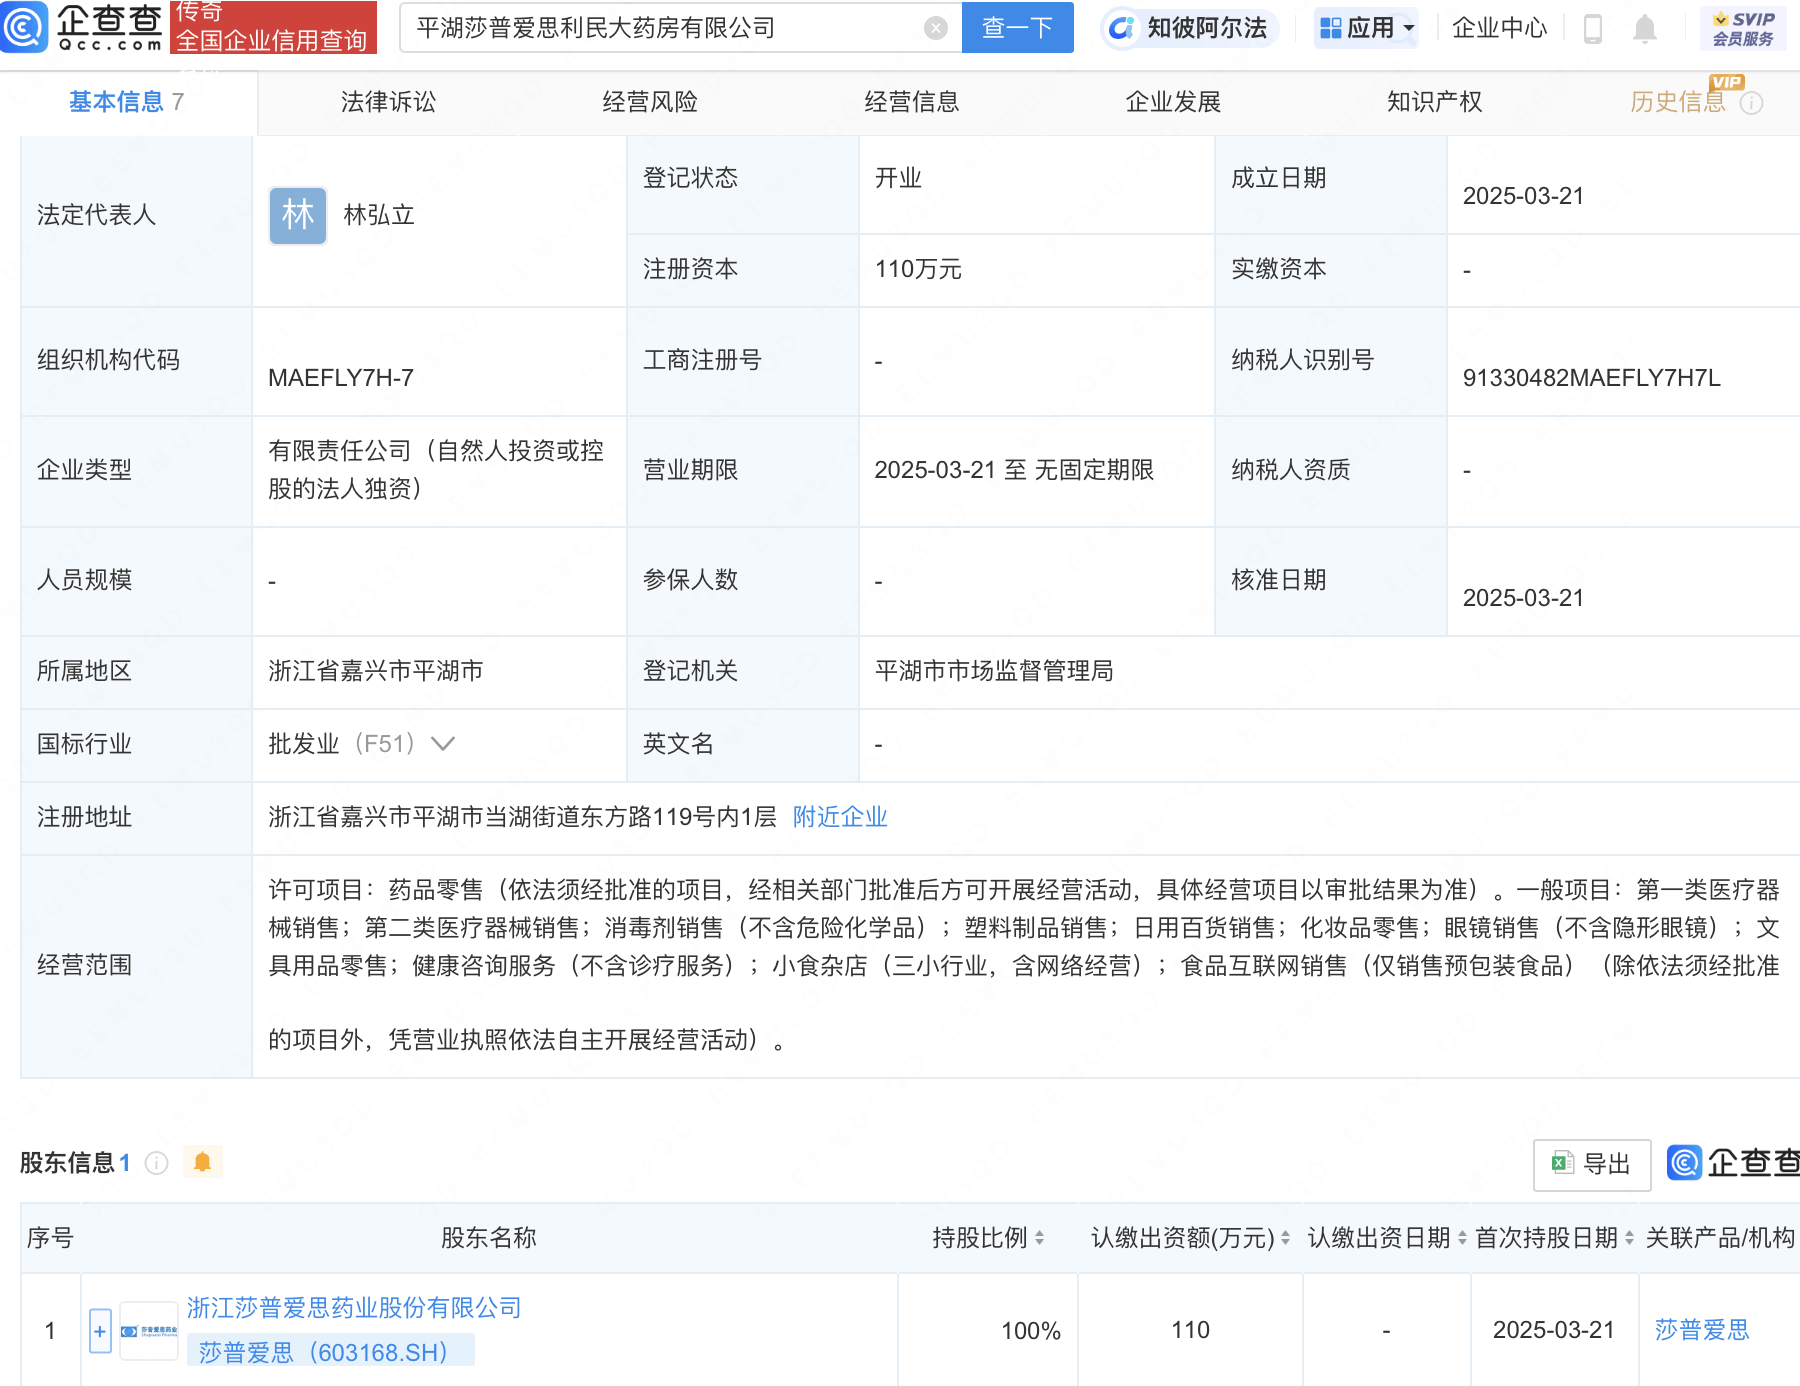The image size is (1800, 1386).
Task: Switch to the 经营风险 tab
Action: (650, 102)
